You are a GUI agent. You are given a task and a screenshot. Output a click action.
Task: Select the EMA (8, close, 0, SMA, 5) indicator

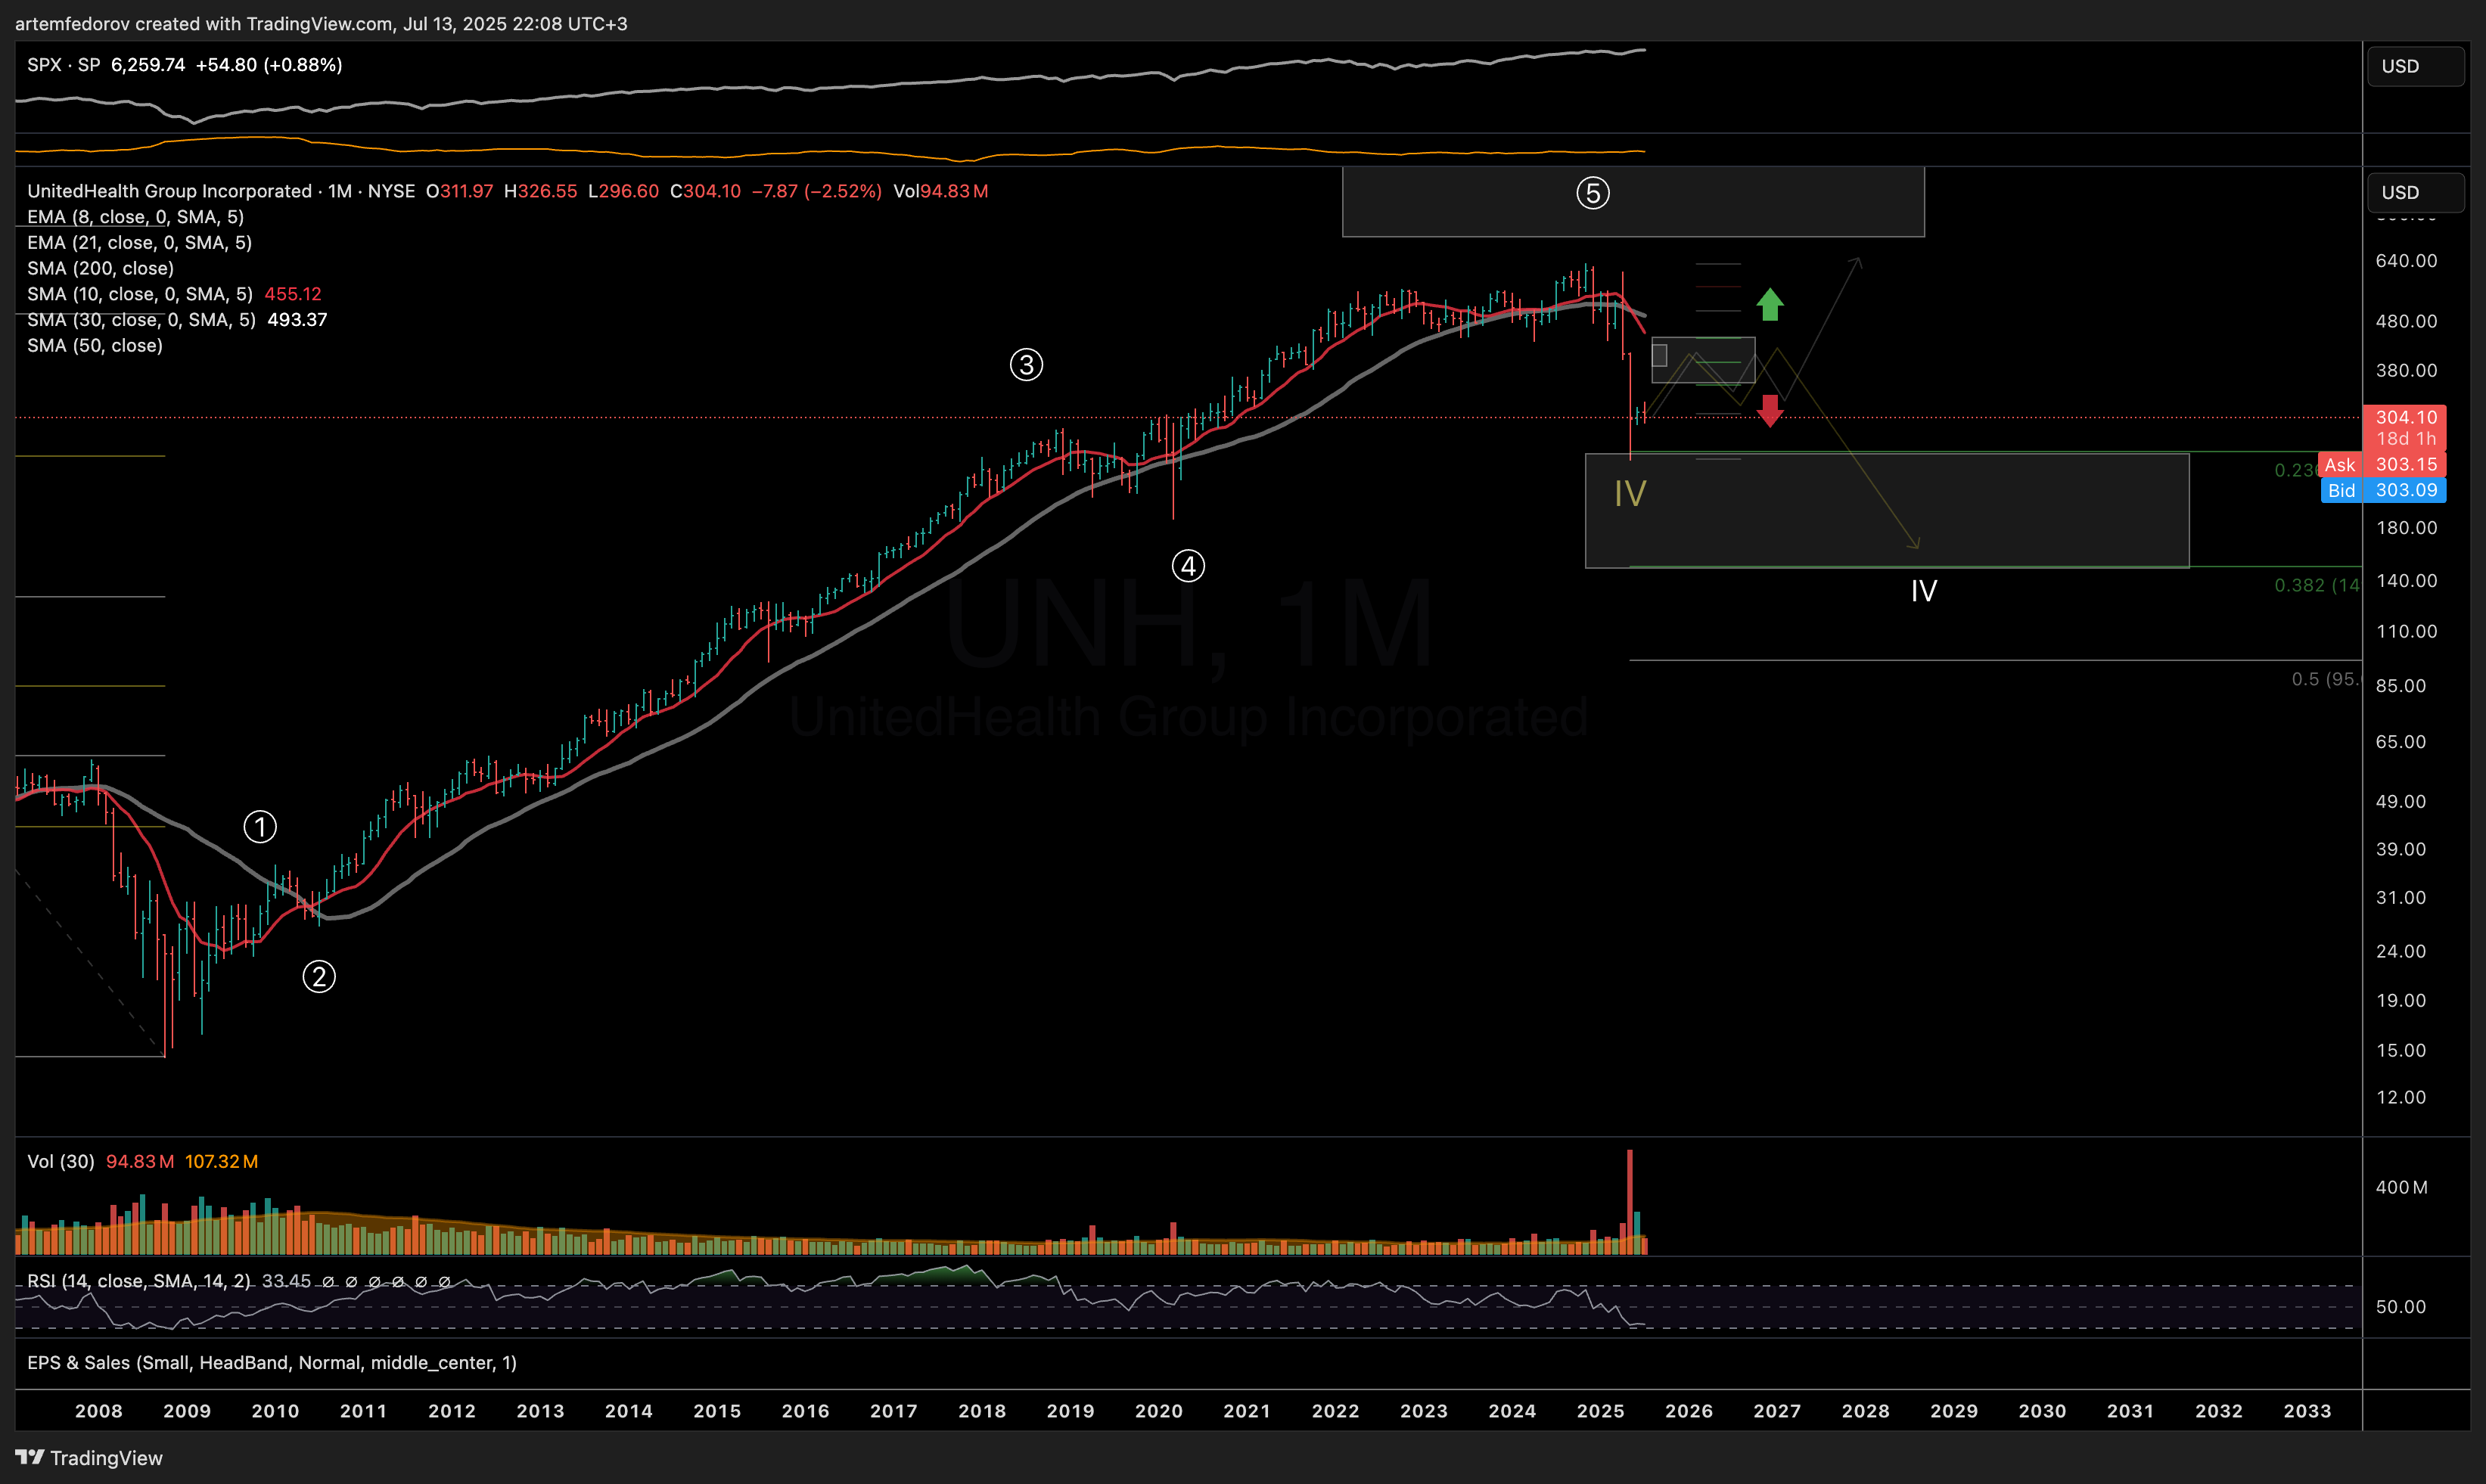click(x=135, y=217)
